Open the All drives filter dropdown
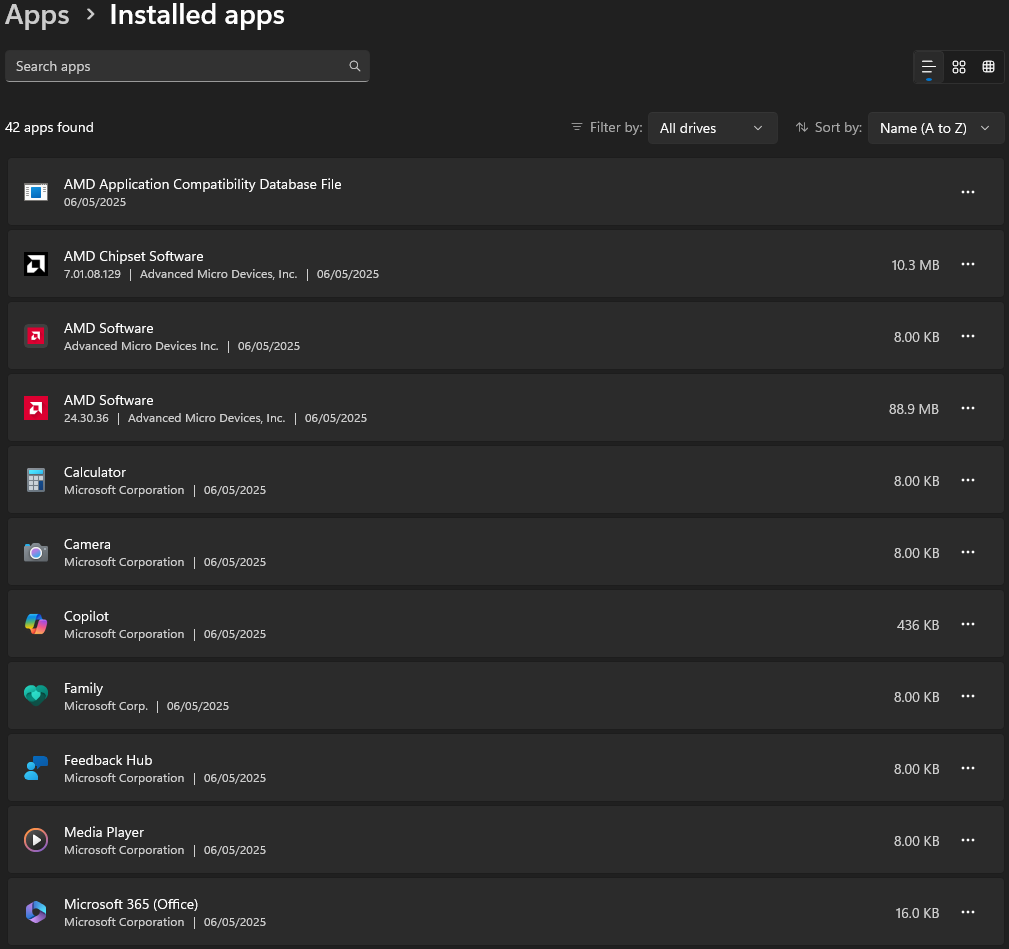Image resolution: width=1009 pixels, height=949 pixels. [712, 128]
